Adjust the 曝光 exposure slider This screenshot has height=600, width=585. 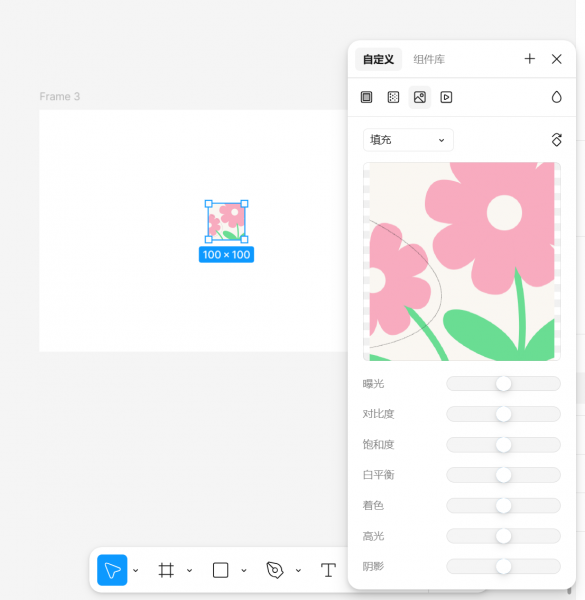click(x=504, y=384)
